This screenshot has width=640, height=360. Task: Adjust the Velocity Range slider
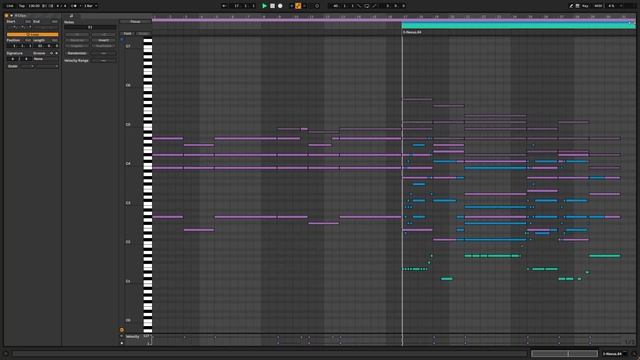coord(103,60)
